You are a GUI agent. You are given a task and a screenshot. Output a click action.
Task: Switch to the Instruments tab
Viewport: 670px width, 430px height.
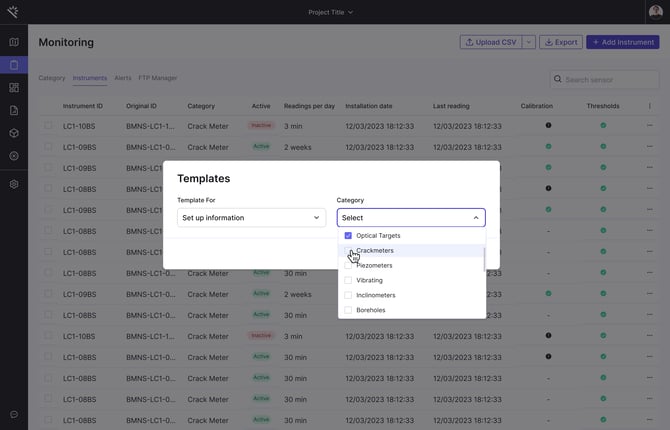pos(90,78)
